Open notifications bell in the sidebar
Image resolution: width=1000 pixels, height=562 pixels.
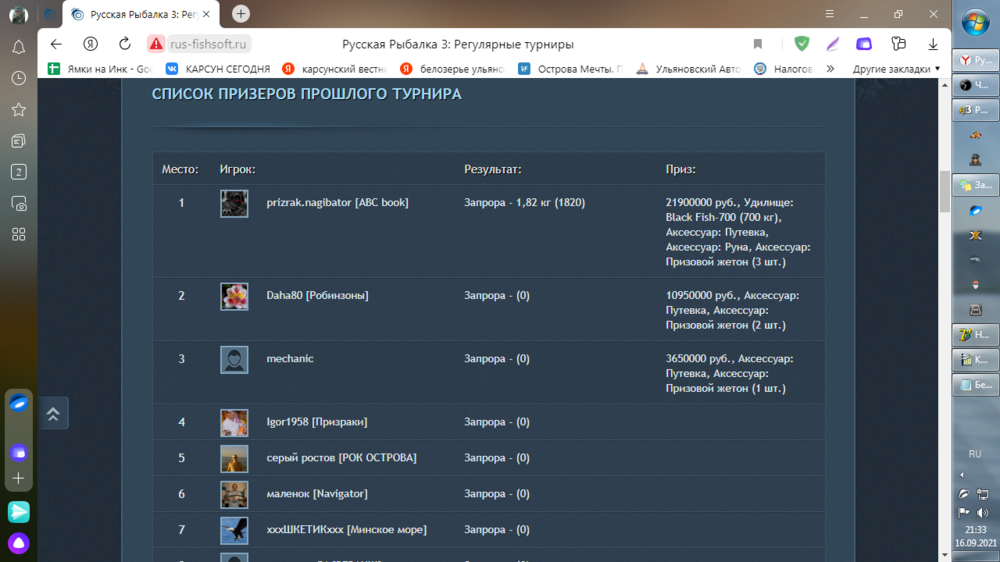(18, 47)
